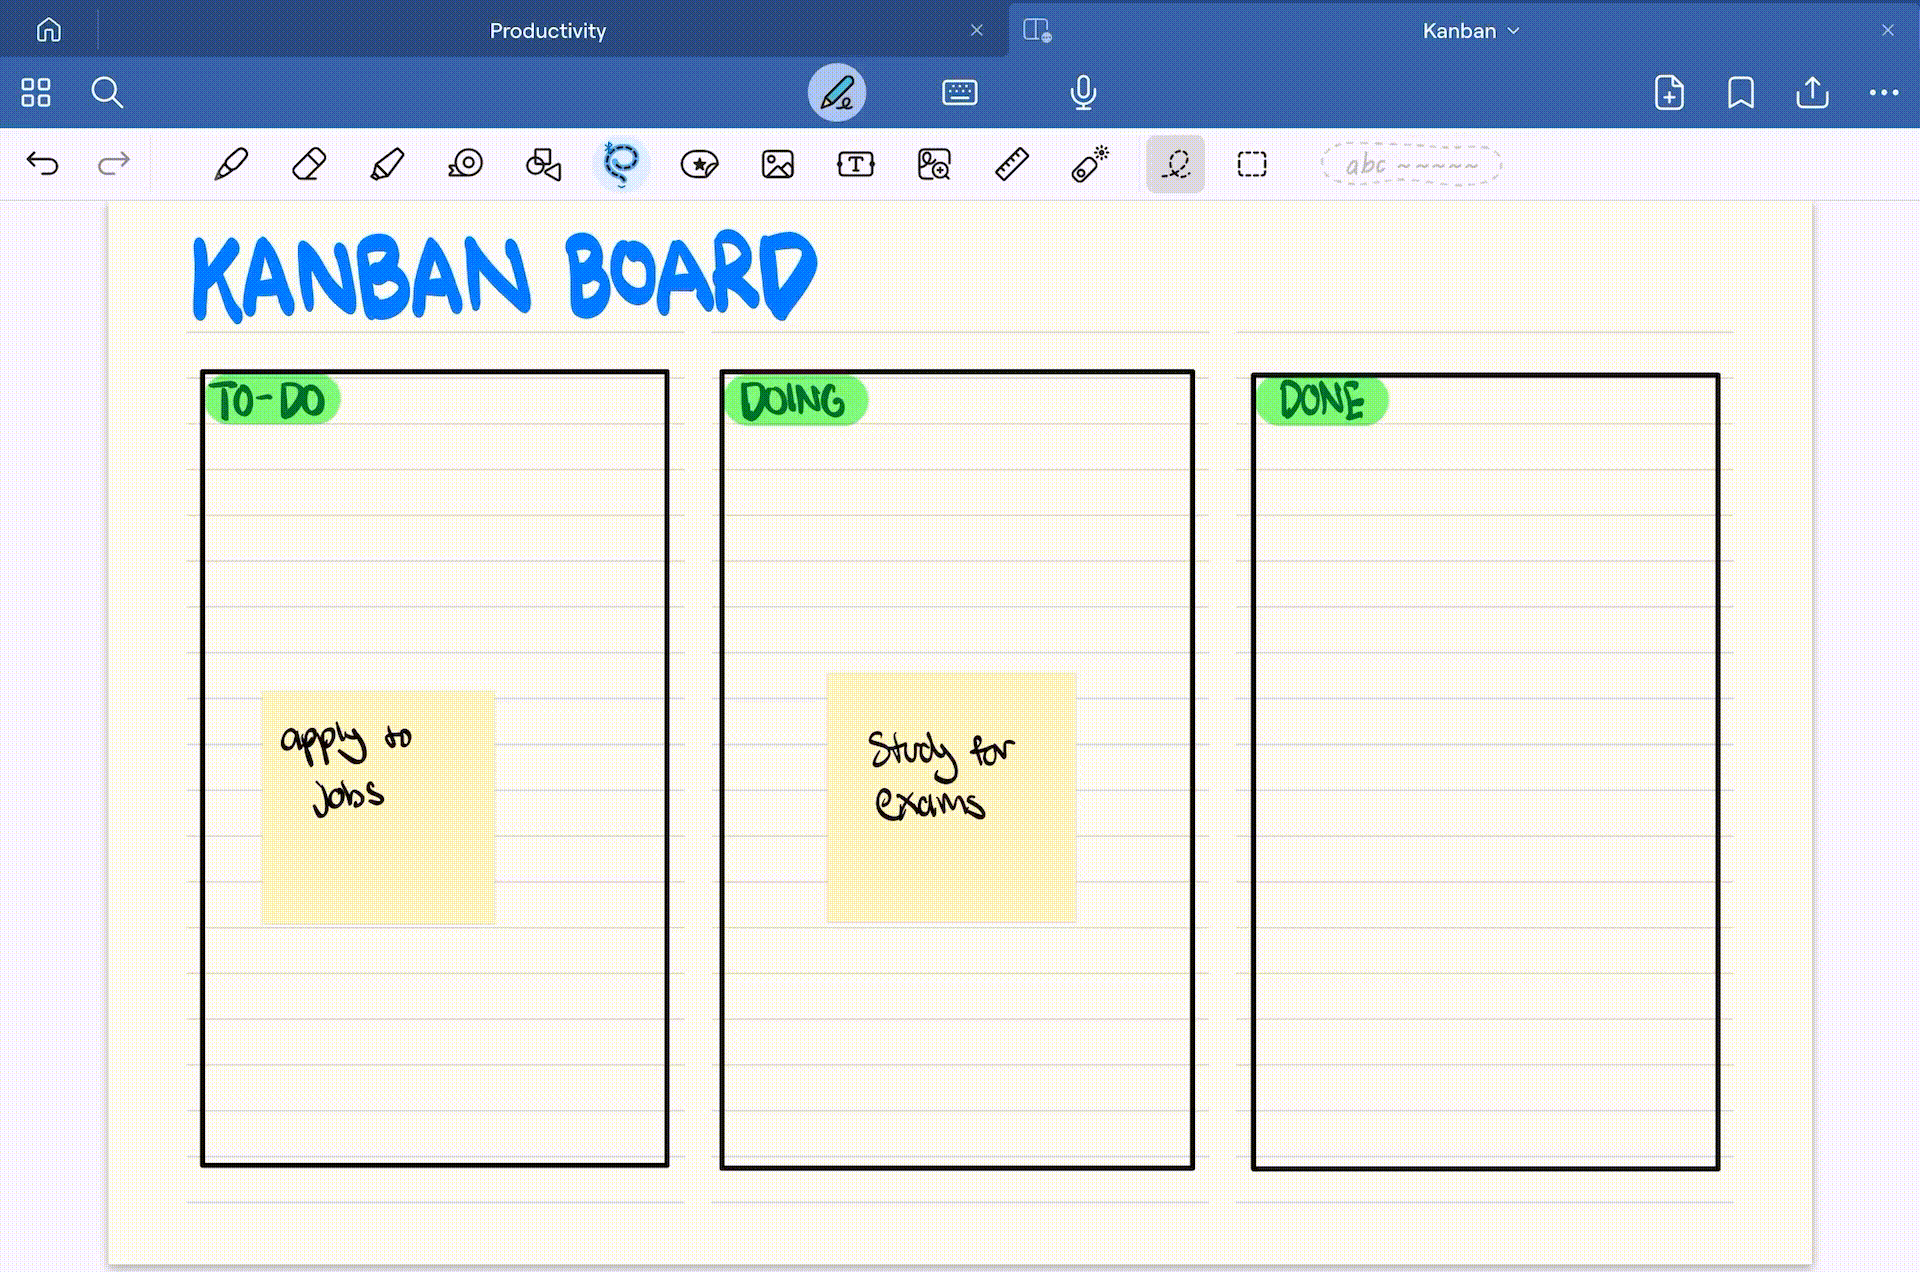Image resolution: width=1920 pixels, height=1272 pixels.
Task: Toggle freeform lasso selection mode
Action: pos(1175,164)
